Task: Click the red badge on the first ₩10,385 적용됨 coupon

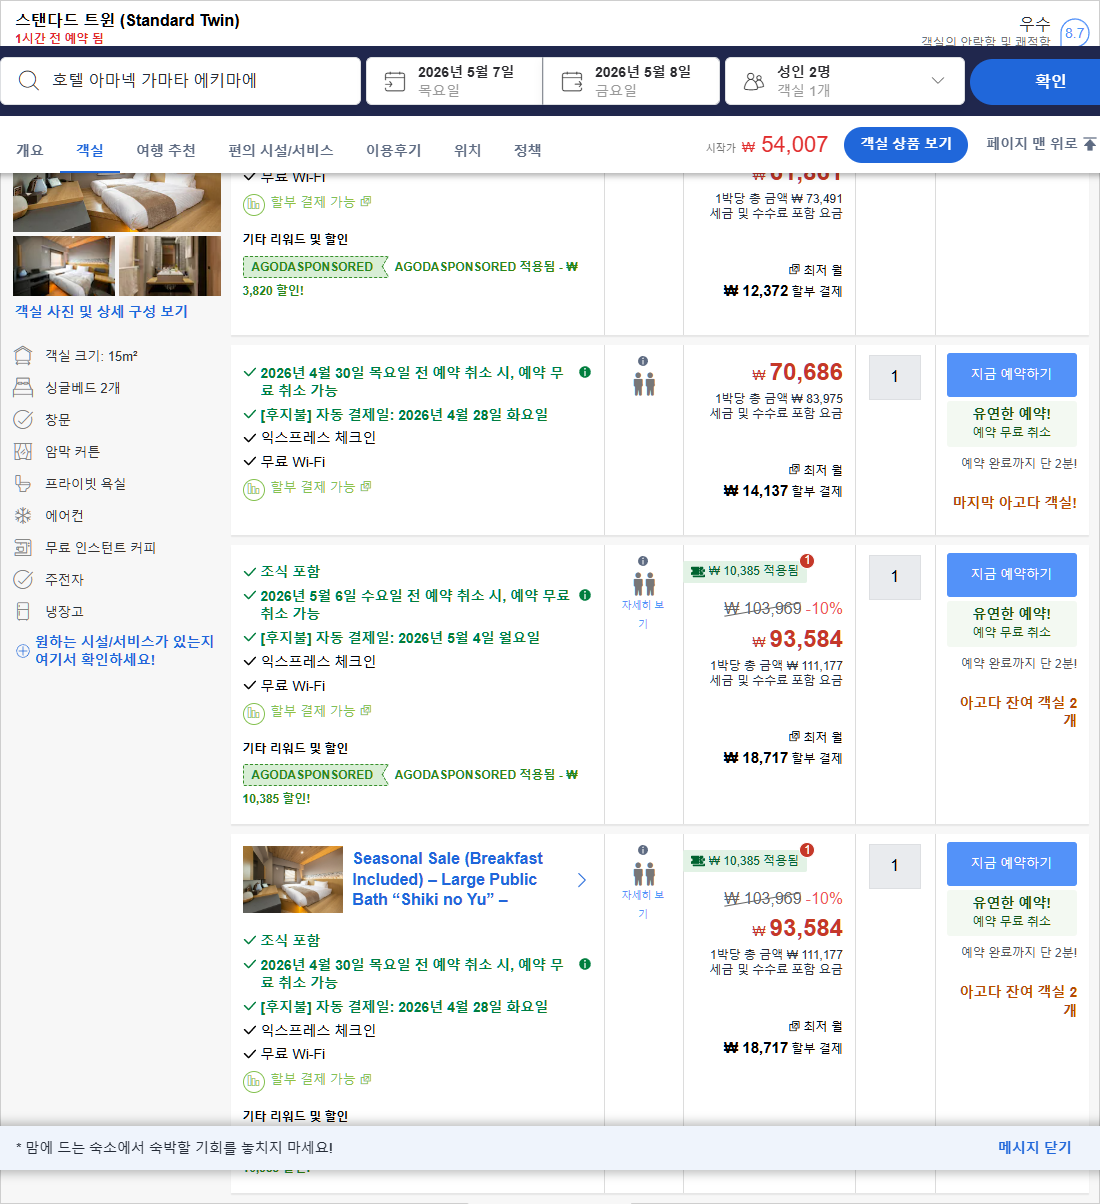Action: [x=807, y=561]
